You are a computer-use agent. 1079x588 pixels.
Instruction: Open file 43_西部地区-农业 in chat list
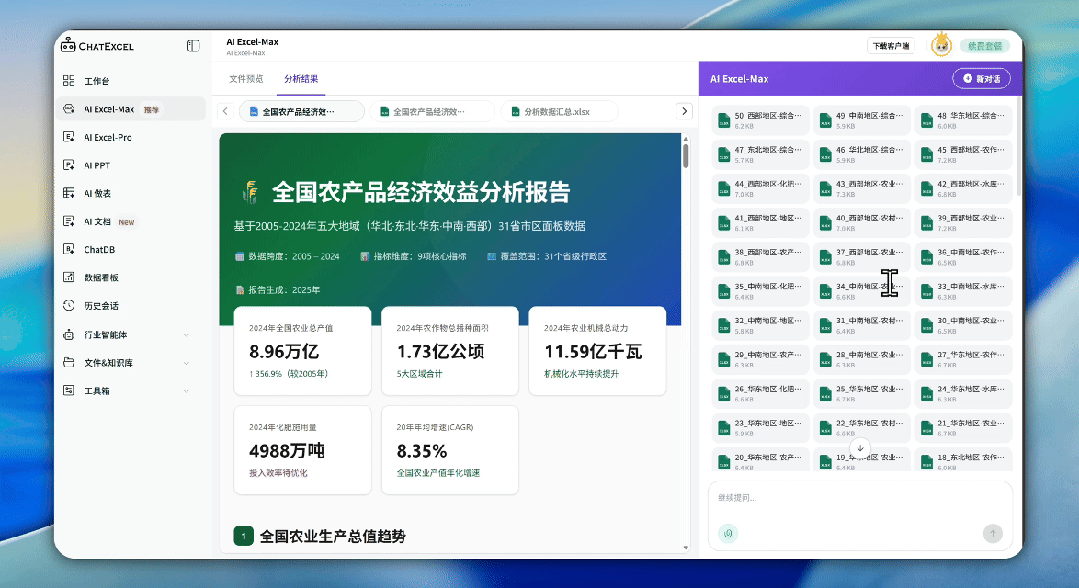coord(862,189)
